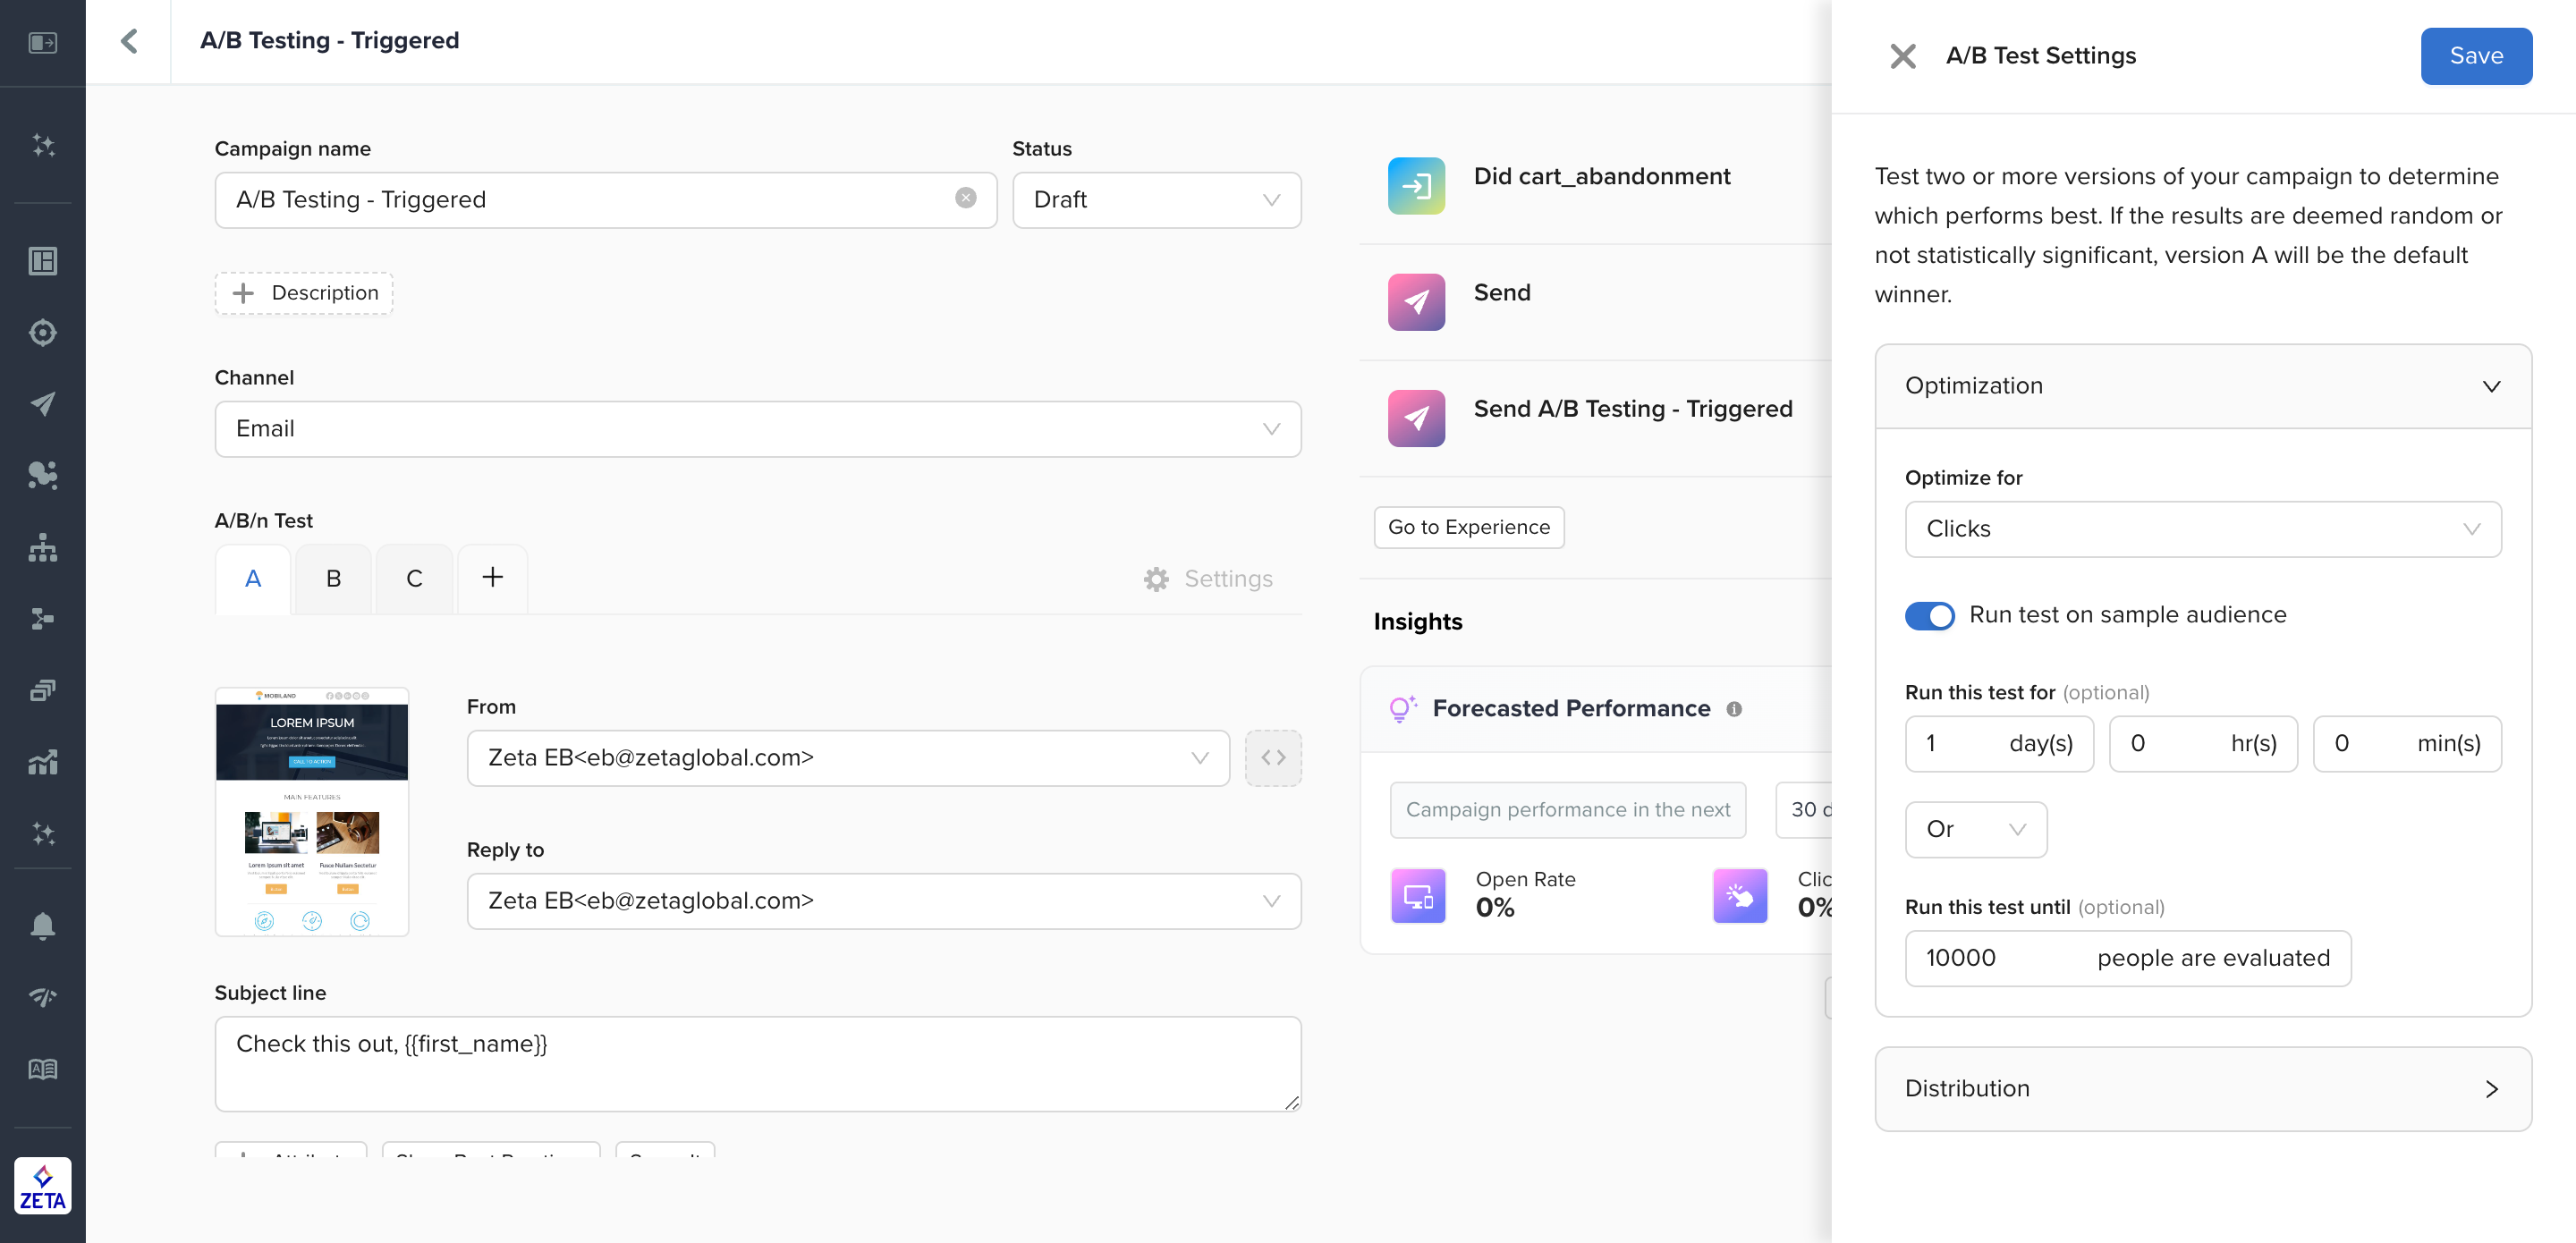Switch to variant C tab

click(414, 579)
